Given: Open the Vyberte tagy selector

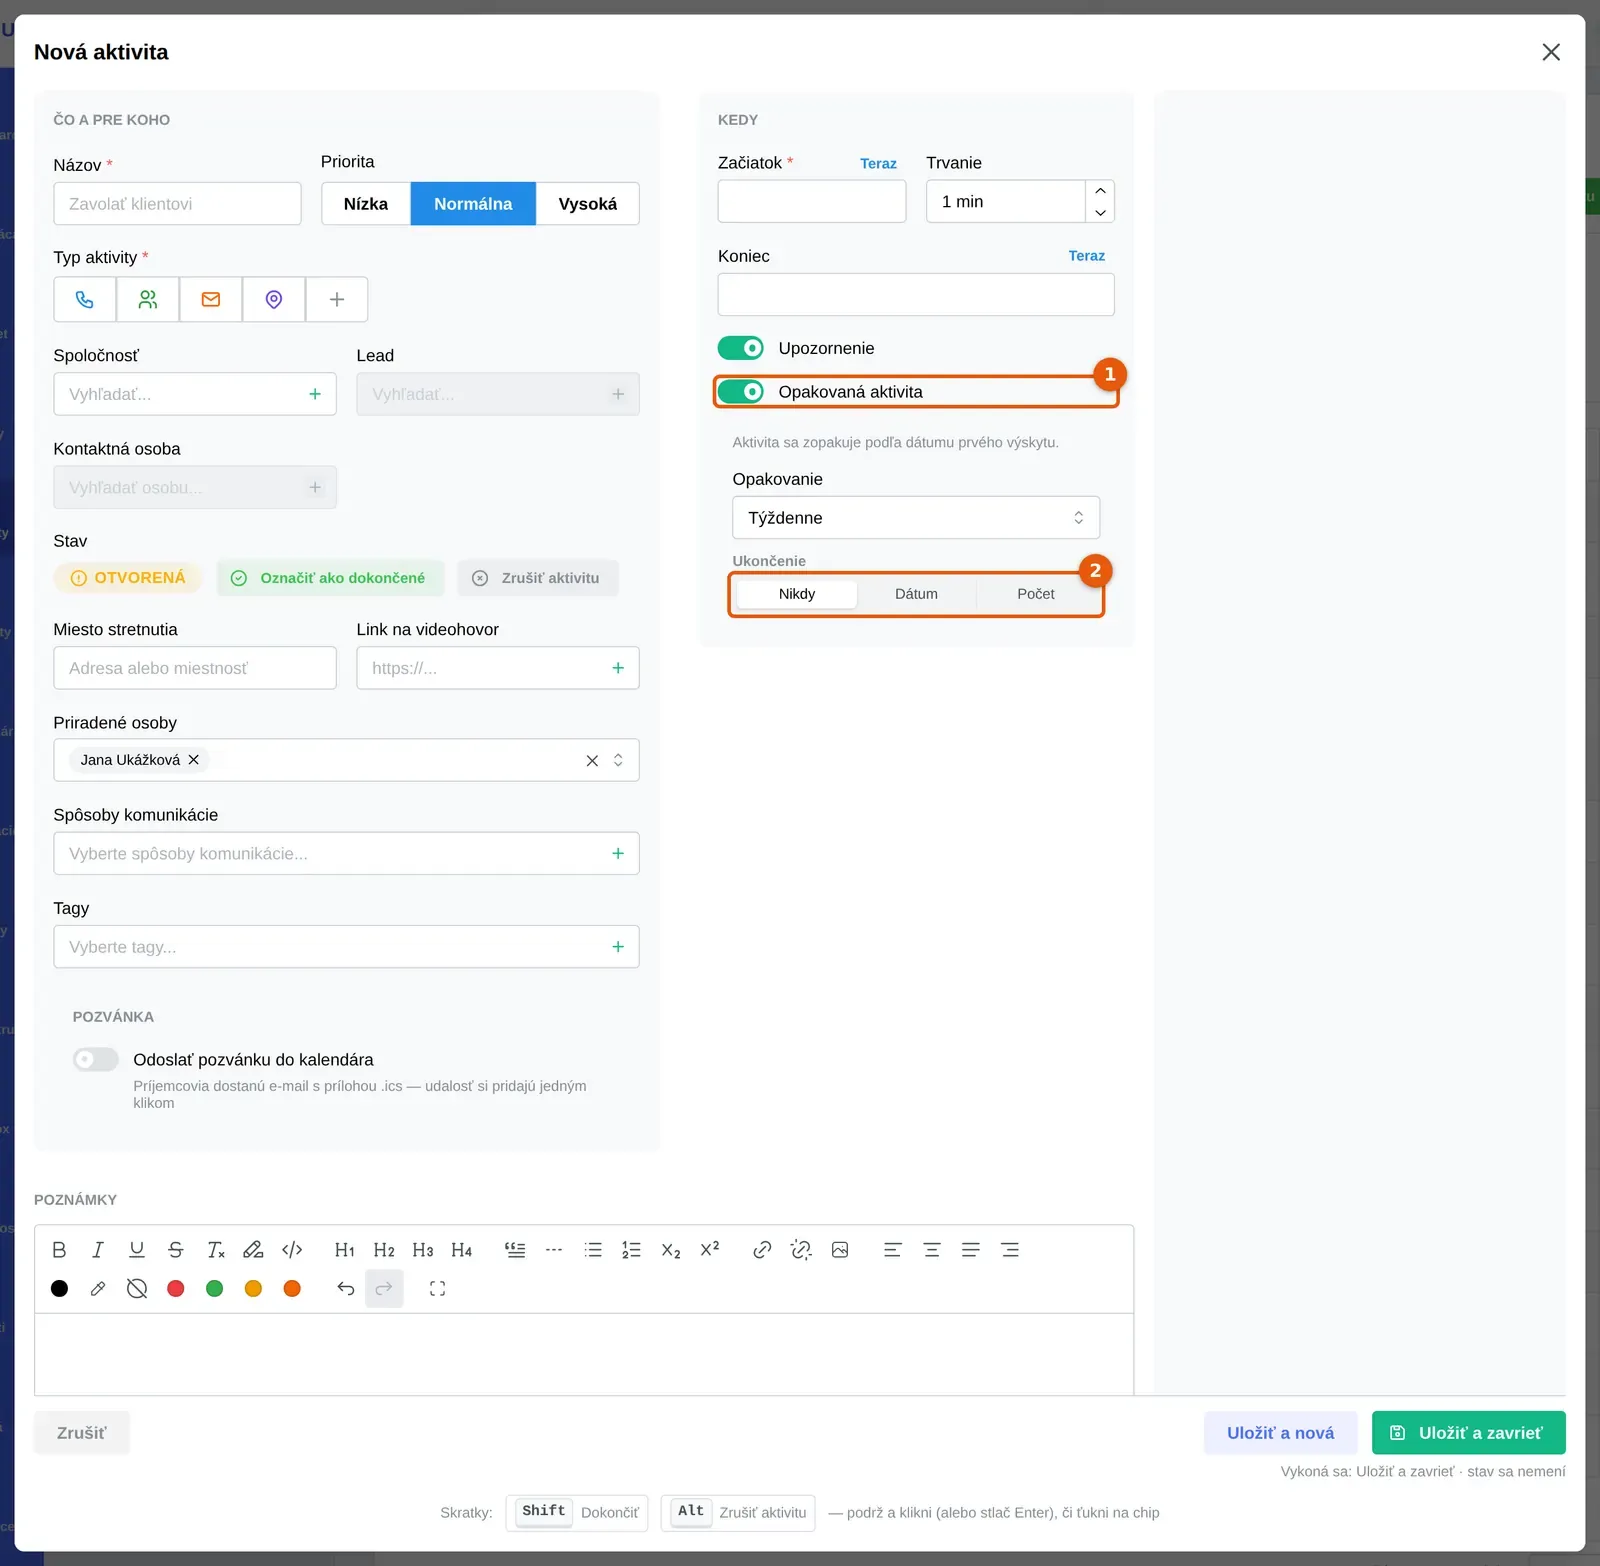Looking at the screenshot, I should coord(346,947).
